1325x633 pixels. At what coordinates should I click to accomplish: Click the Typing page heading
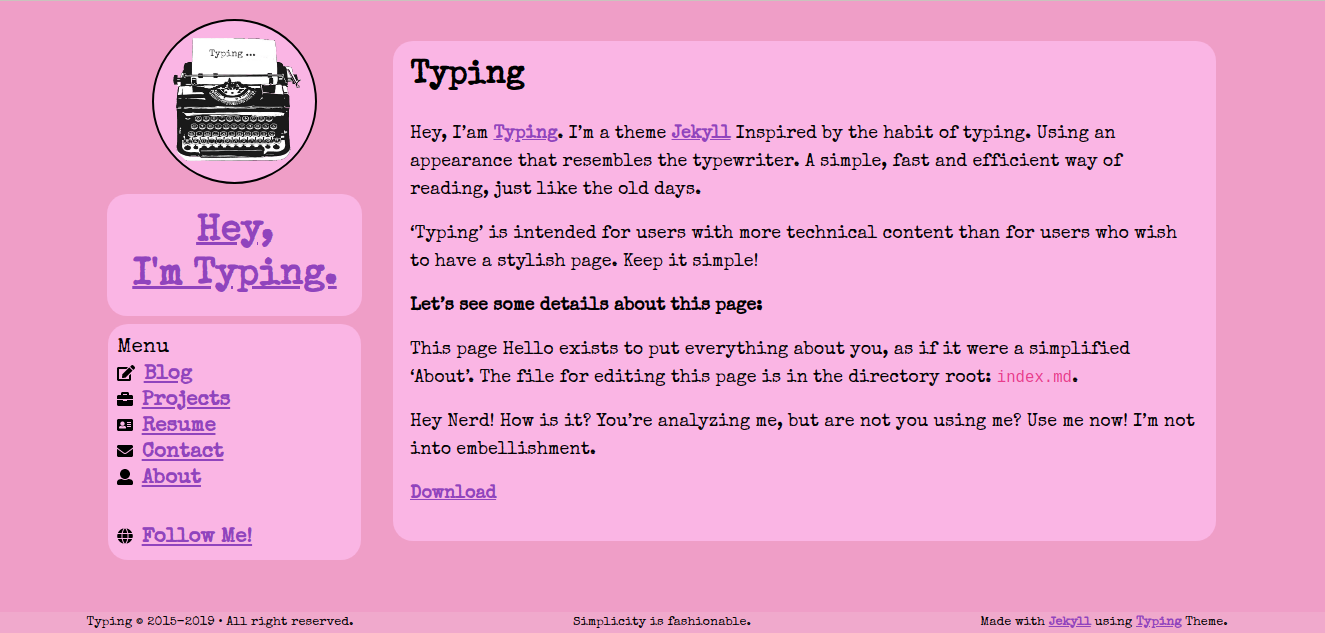(467, 74)
